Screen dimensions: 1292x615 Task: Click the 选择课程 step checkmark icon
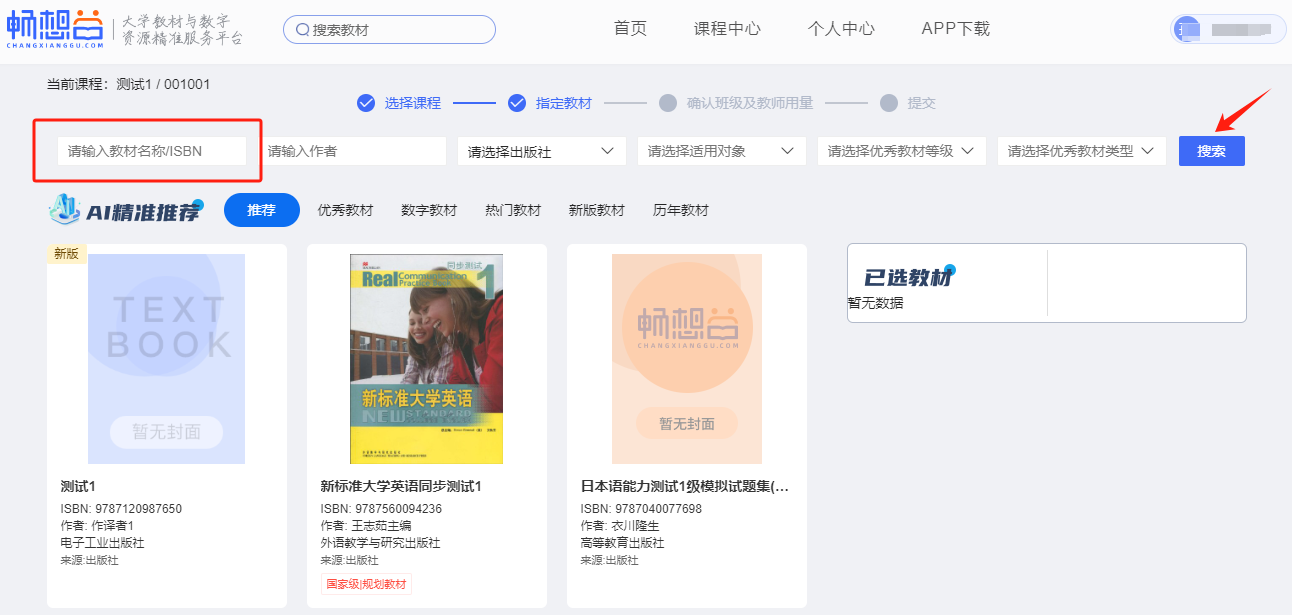[366, 103]
